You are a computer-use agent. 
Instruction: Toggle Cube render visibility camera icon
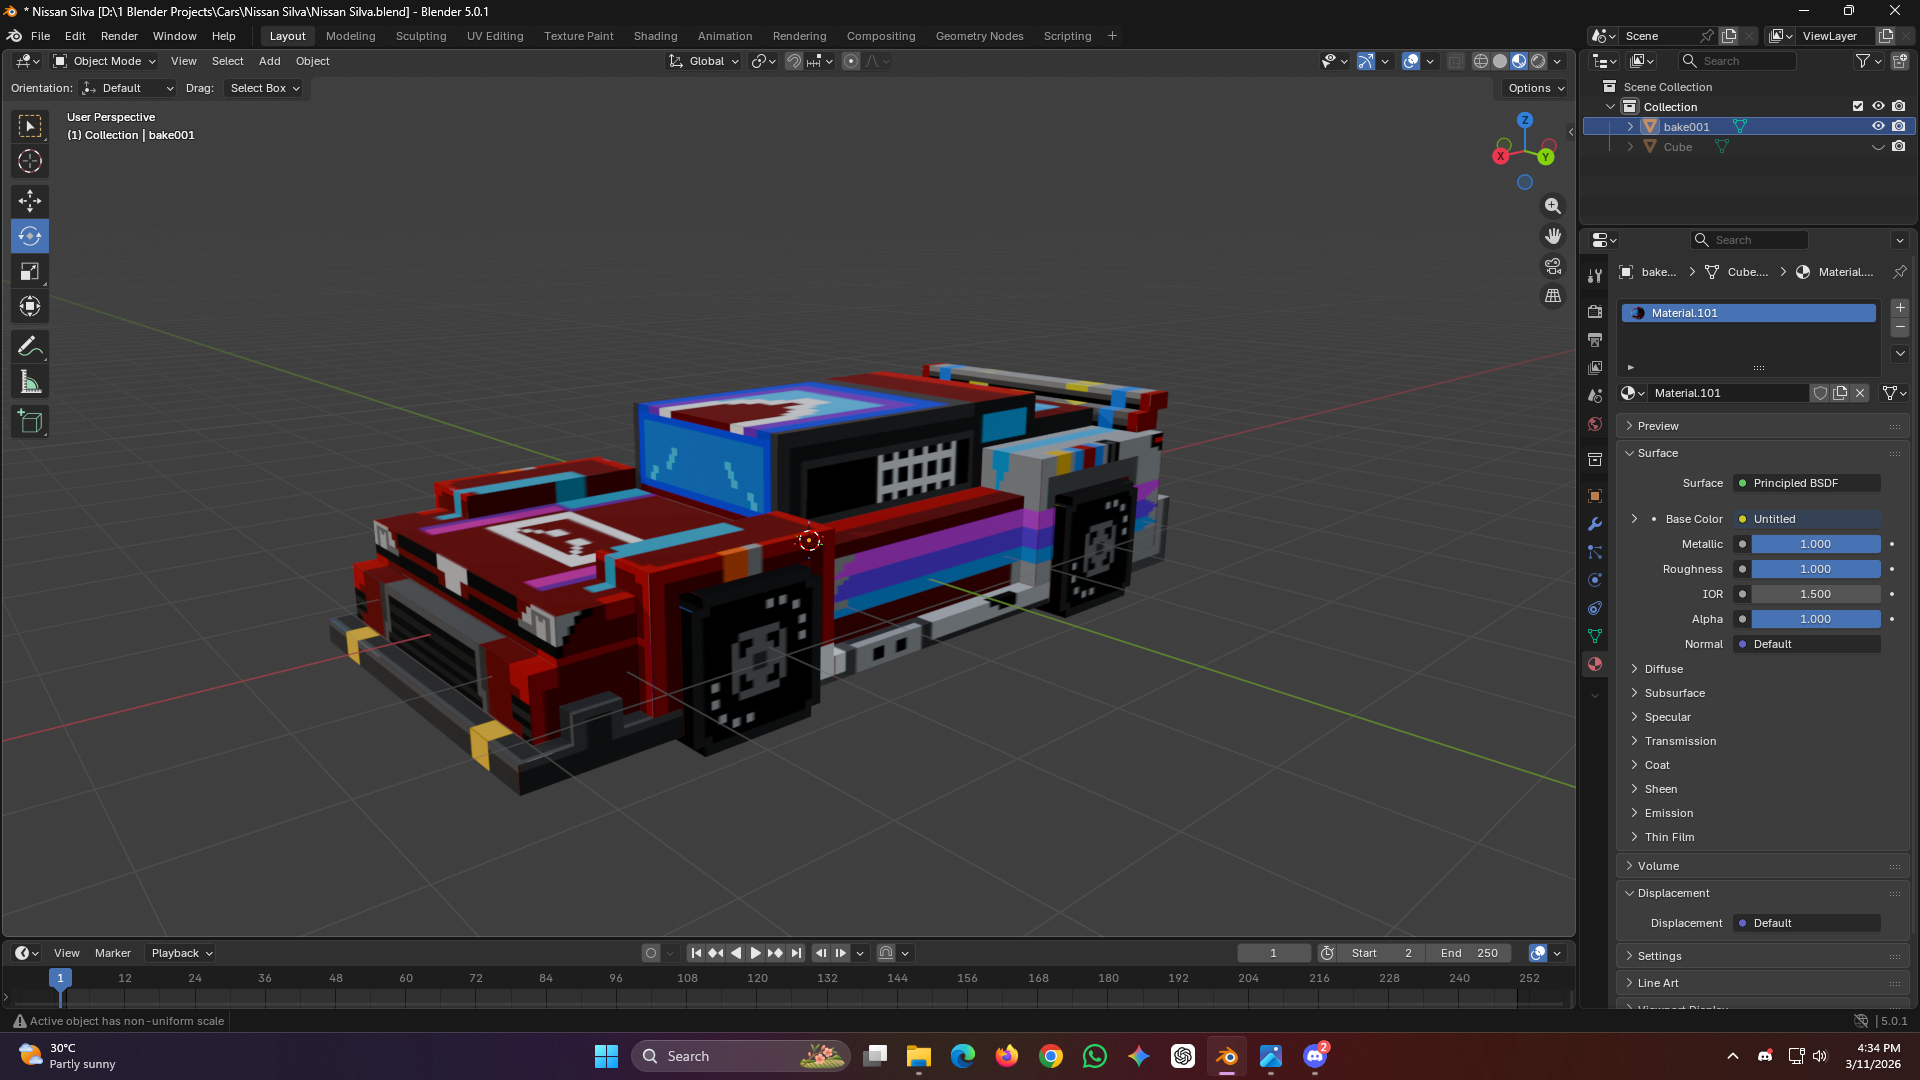pos(1899,146)
